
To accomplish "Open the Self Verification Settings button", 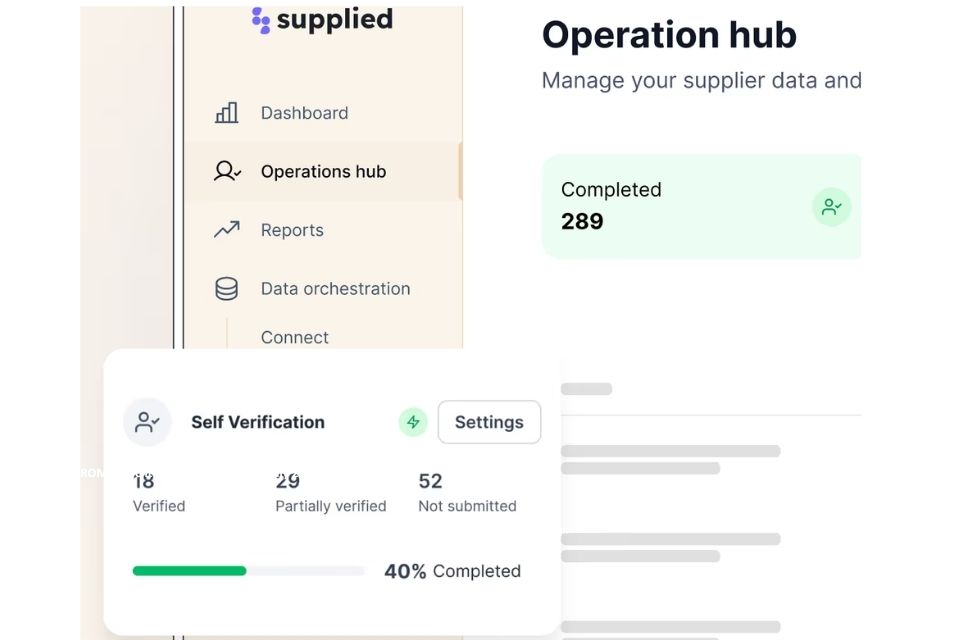I will coord(489,422).
